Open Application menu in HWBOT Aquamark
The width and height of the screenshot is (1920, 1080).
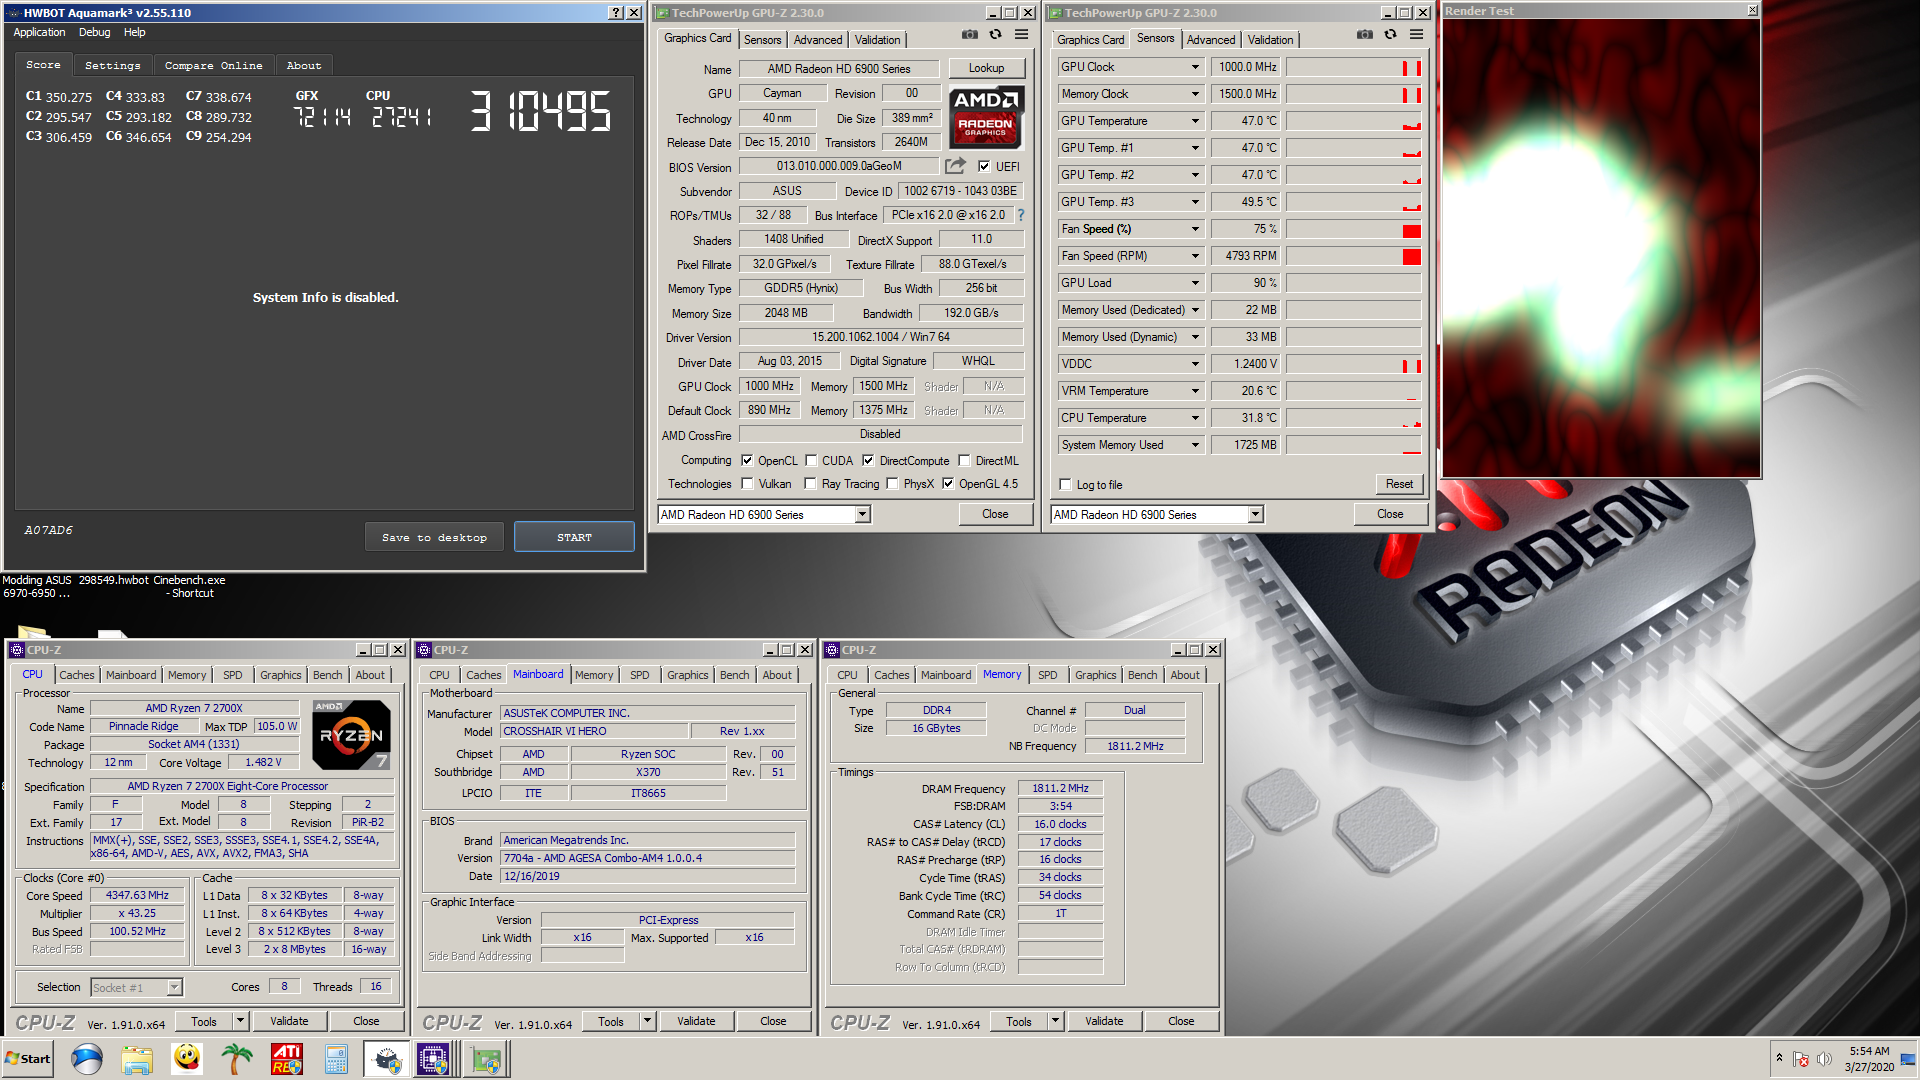tap(39, 32)
